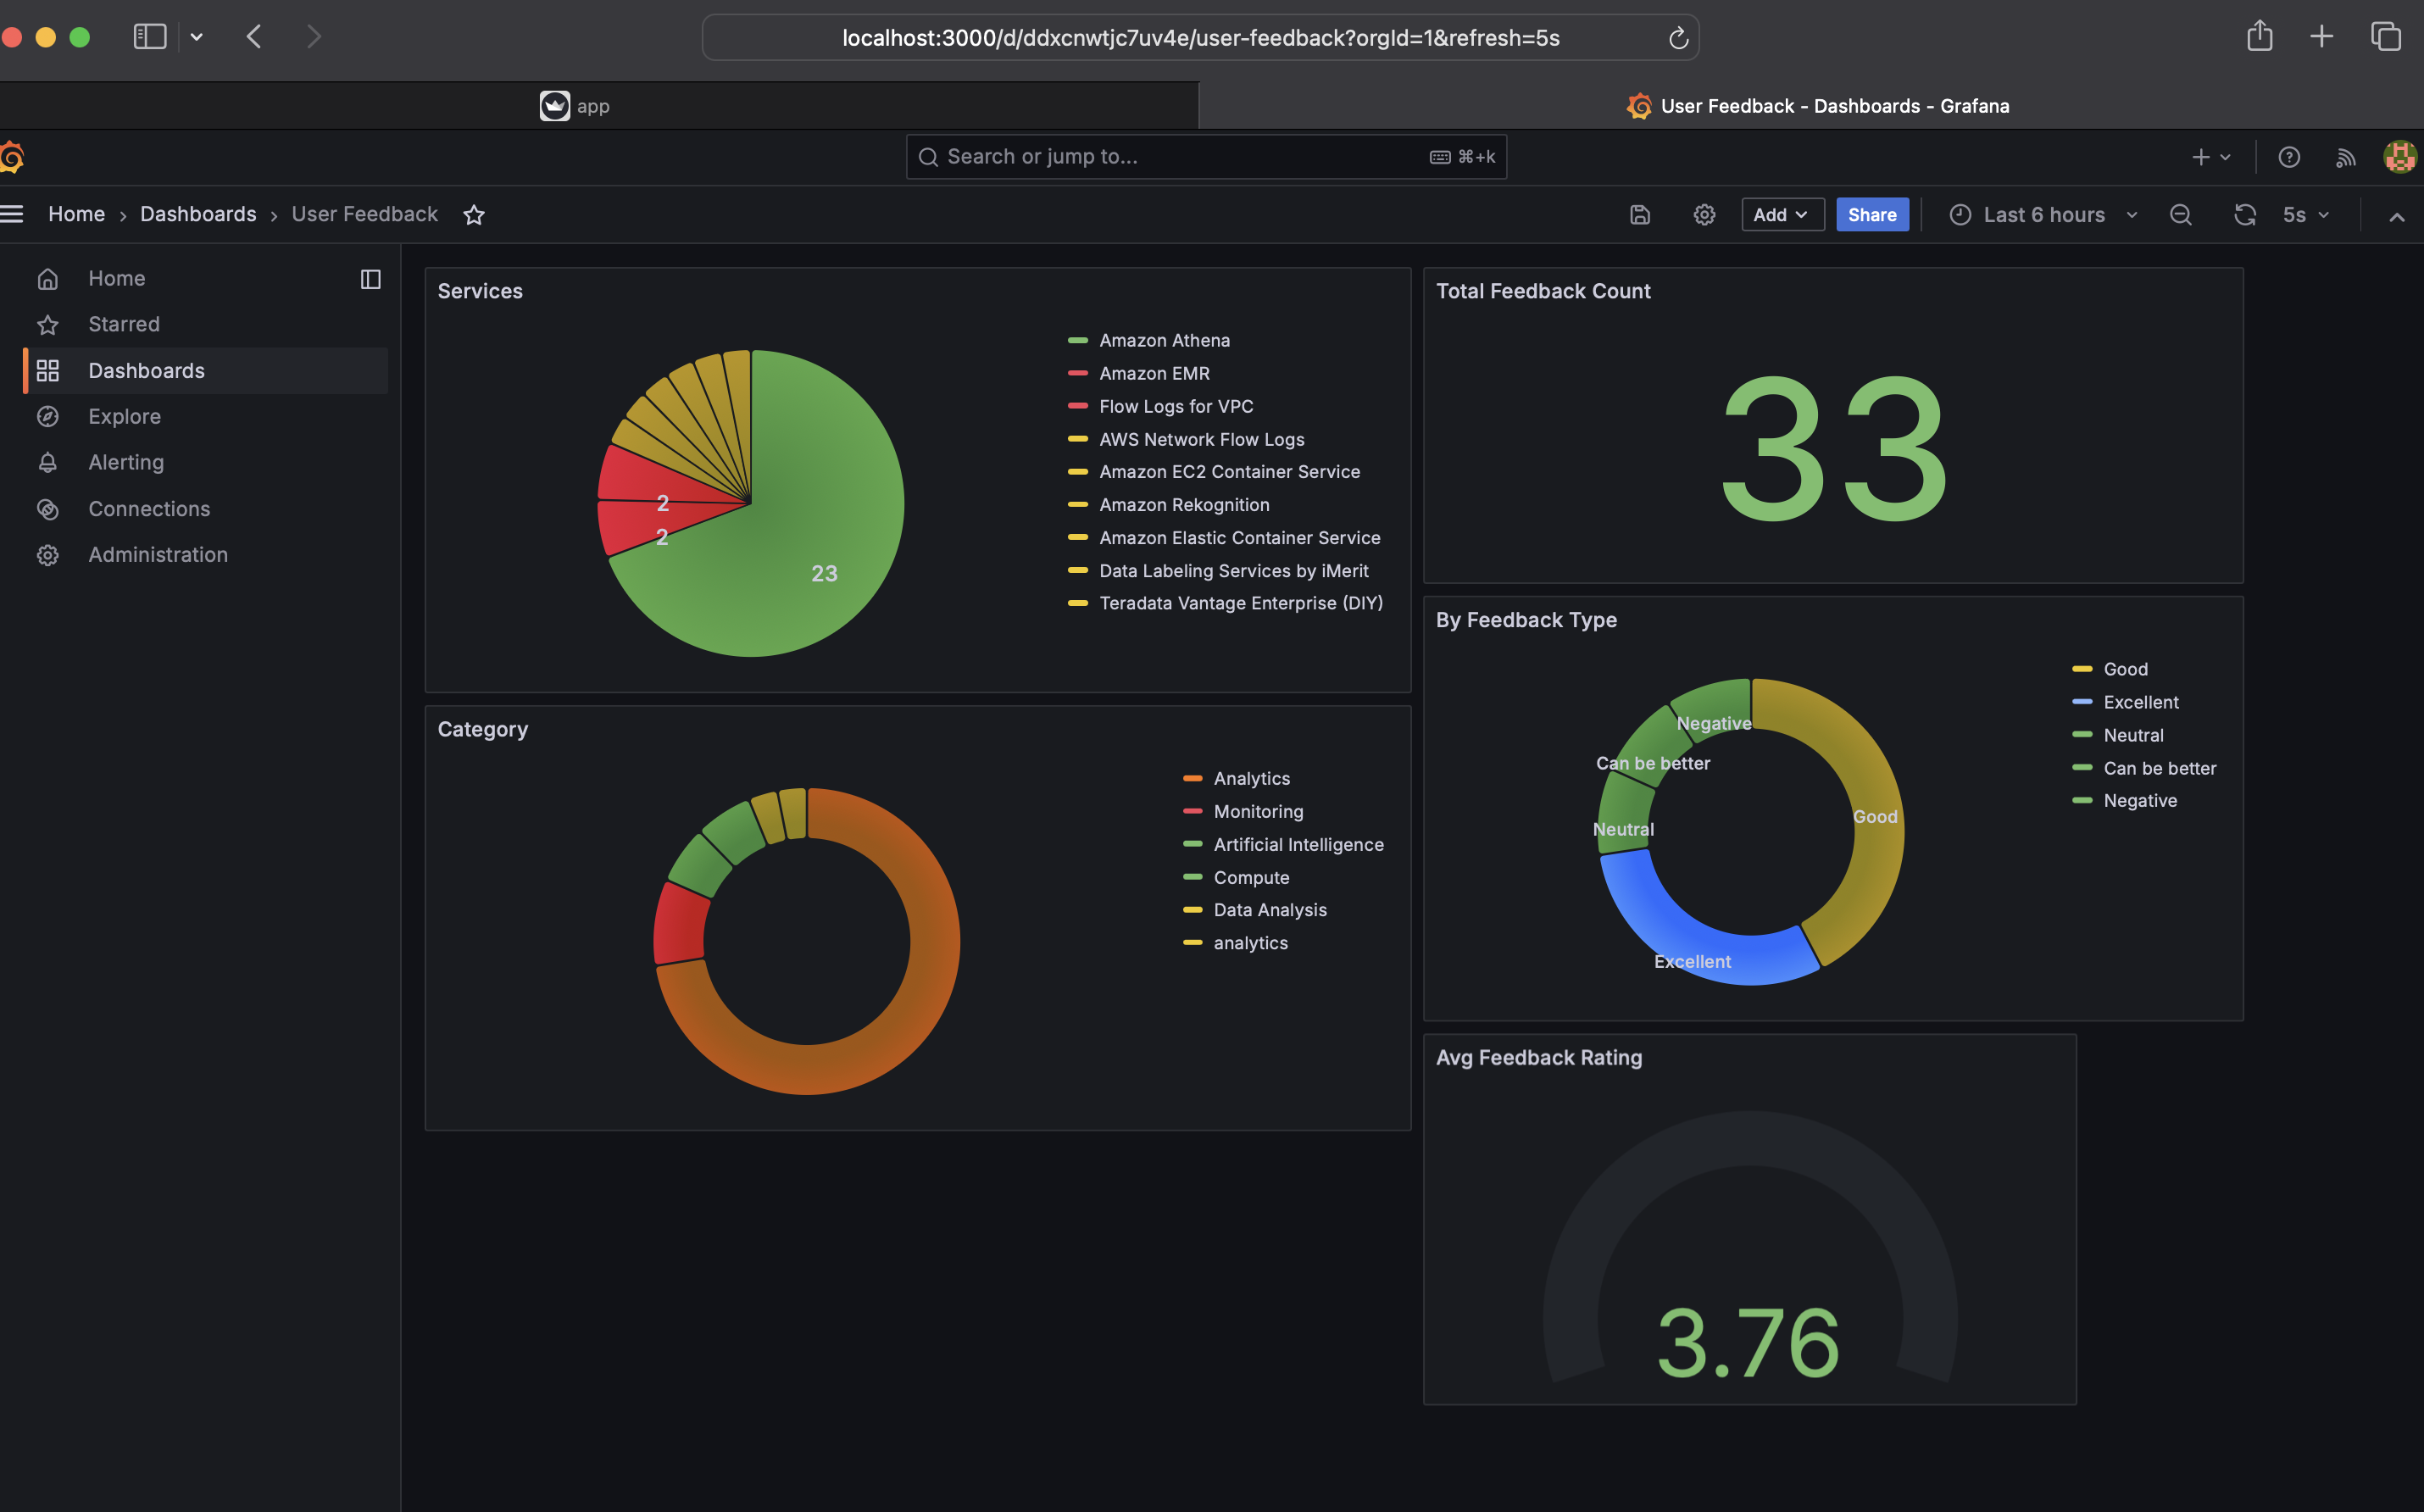
Task: Click the zoom out time range icon
Action: (x=2180, y=215)
